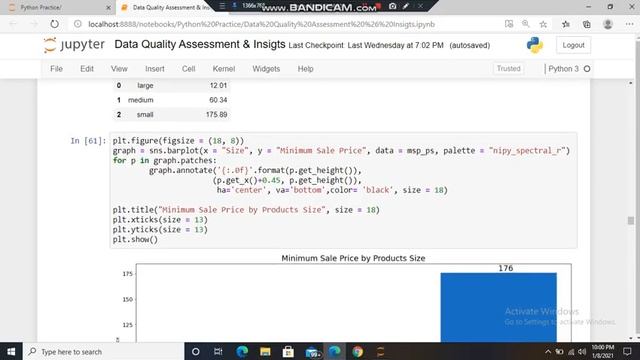This screenshot has width=640, height=360.
Task: Click the 'medium' table cell
Action: point(141,100)
